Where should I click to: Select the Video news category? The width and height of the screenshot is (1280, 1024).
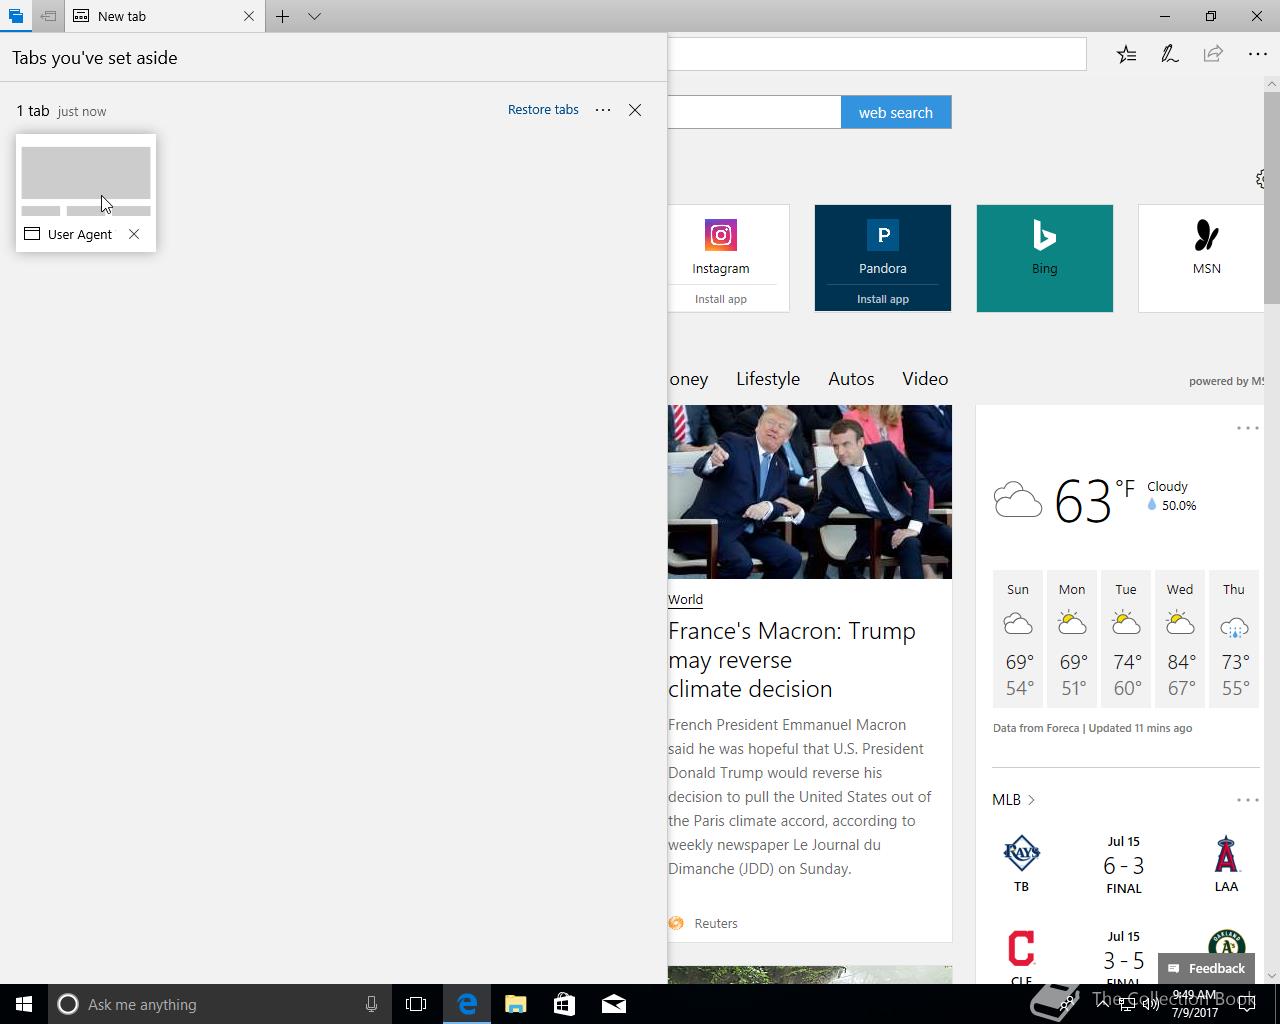[925, 379]
